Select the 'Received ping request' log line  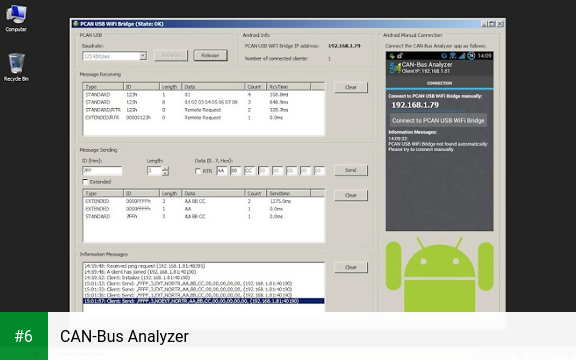(204, 266)
